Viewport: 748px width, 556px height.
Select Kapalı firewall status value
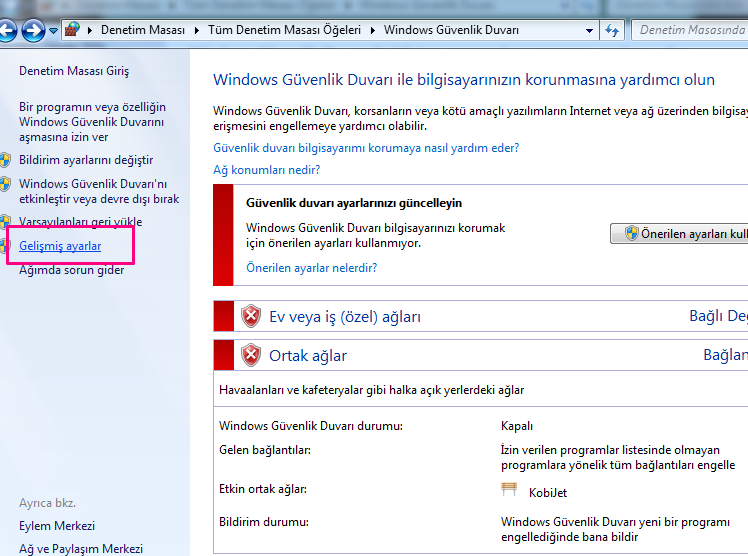click(x=517, y=426)
